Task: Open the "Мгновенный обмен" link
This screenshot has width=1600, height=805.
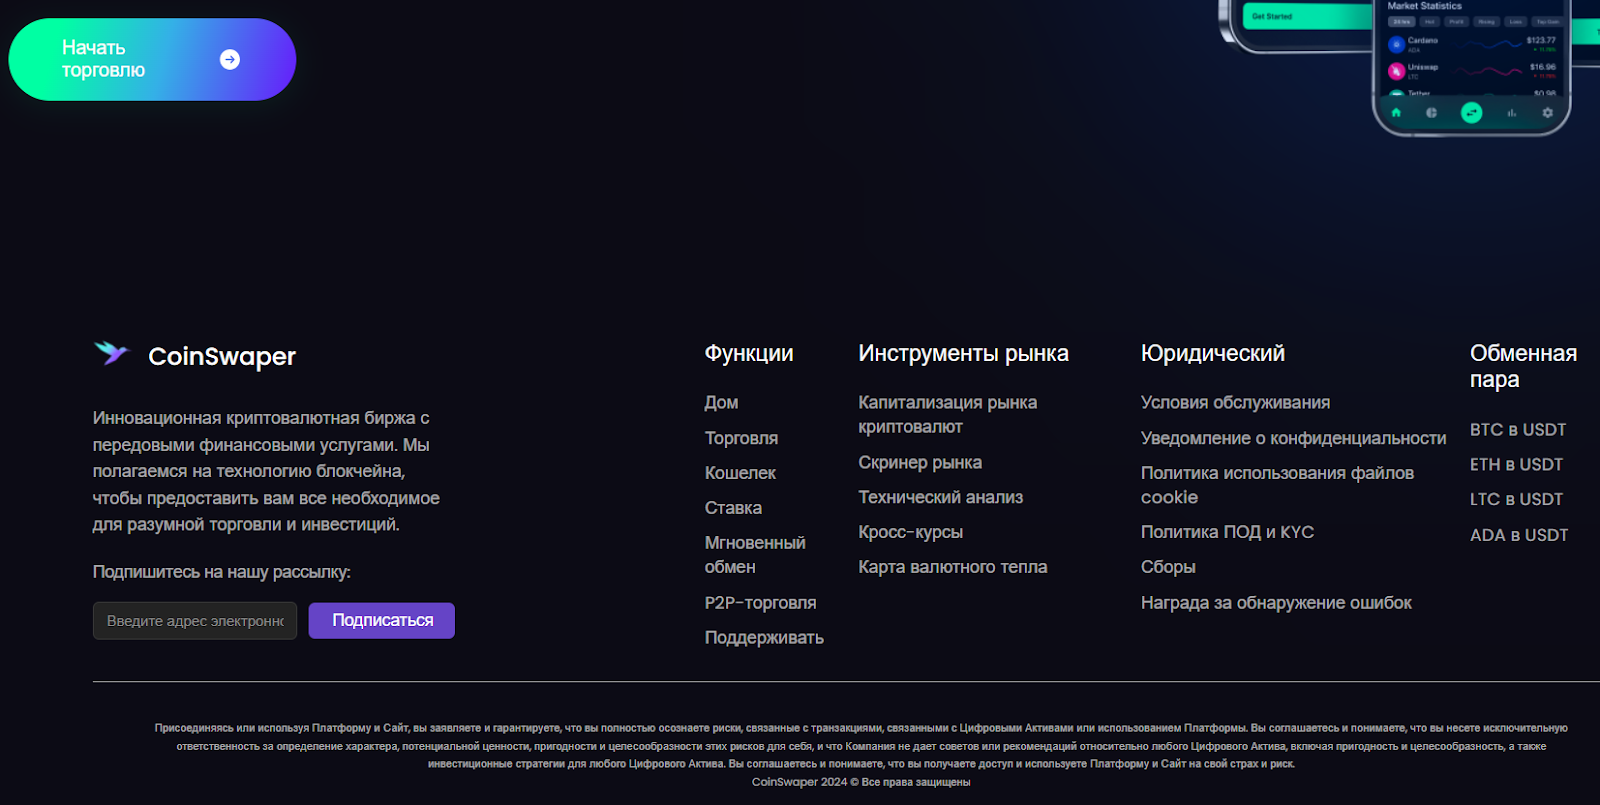Action: point(755,555)
